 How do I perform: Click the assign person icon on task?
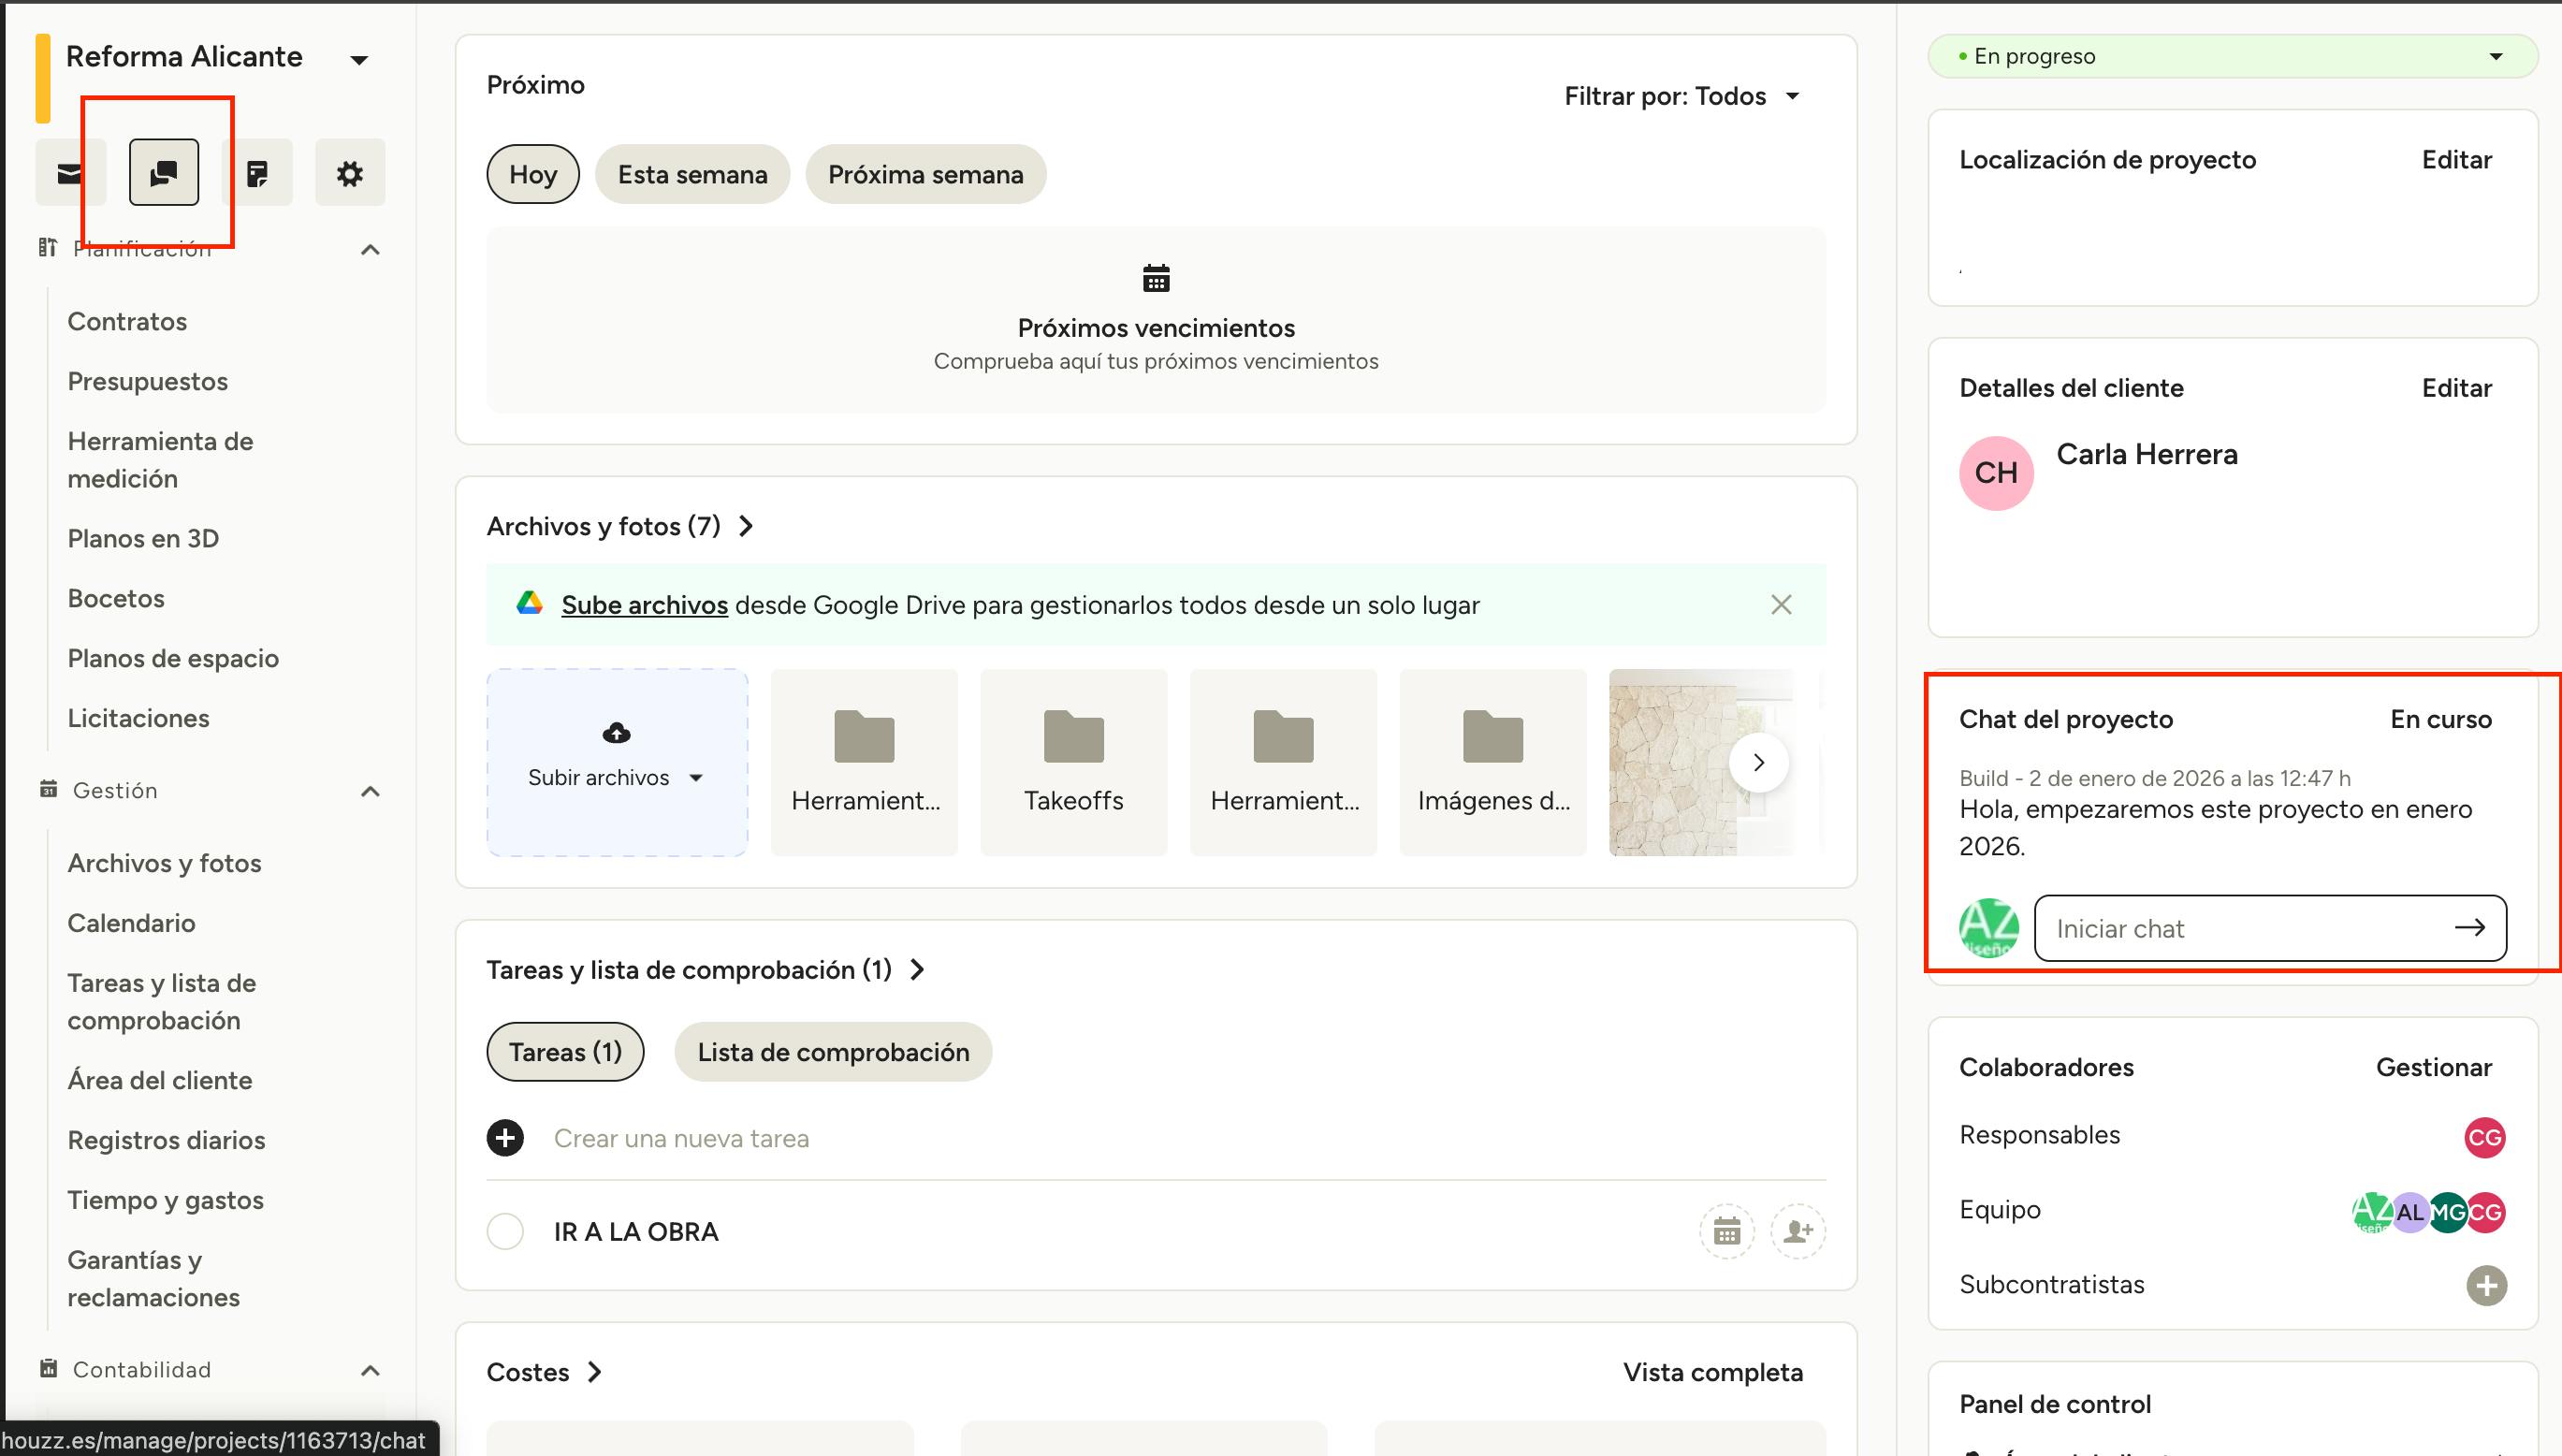[1797, 1231]
